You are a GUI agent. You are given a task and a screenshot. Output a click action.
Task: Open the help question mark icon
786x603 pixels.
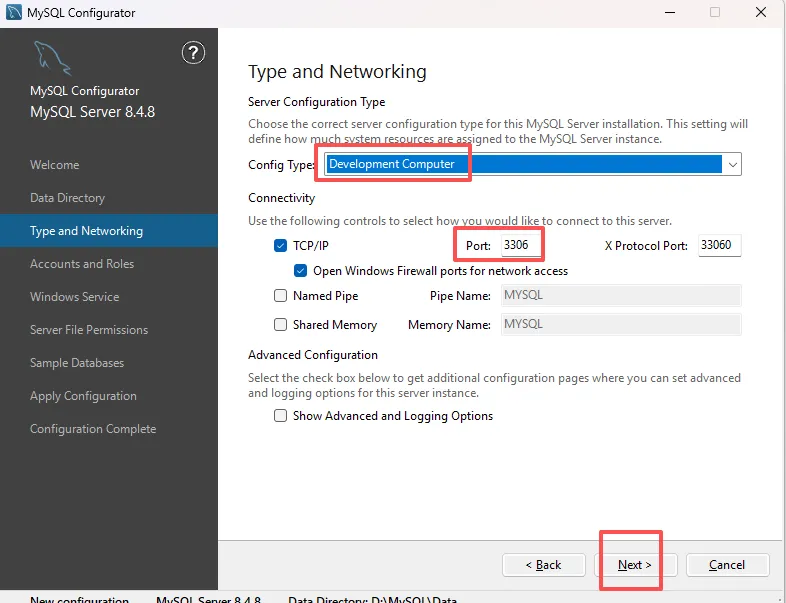coord(193,53)
